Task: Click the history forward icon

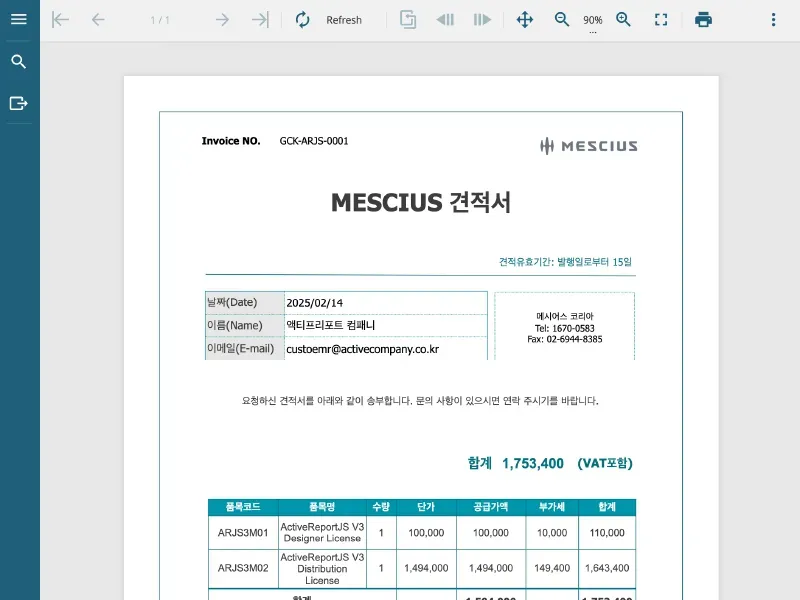Action: point(482,20)
